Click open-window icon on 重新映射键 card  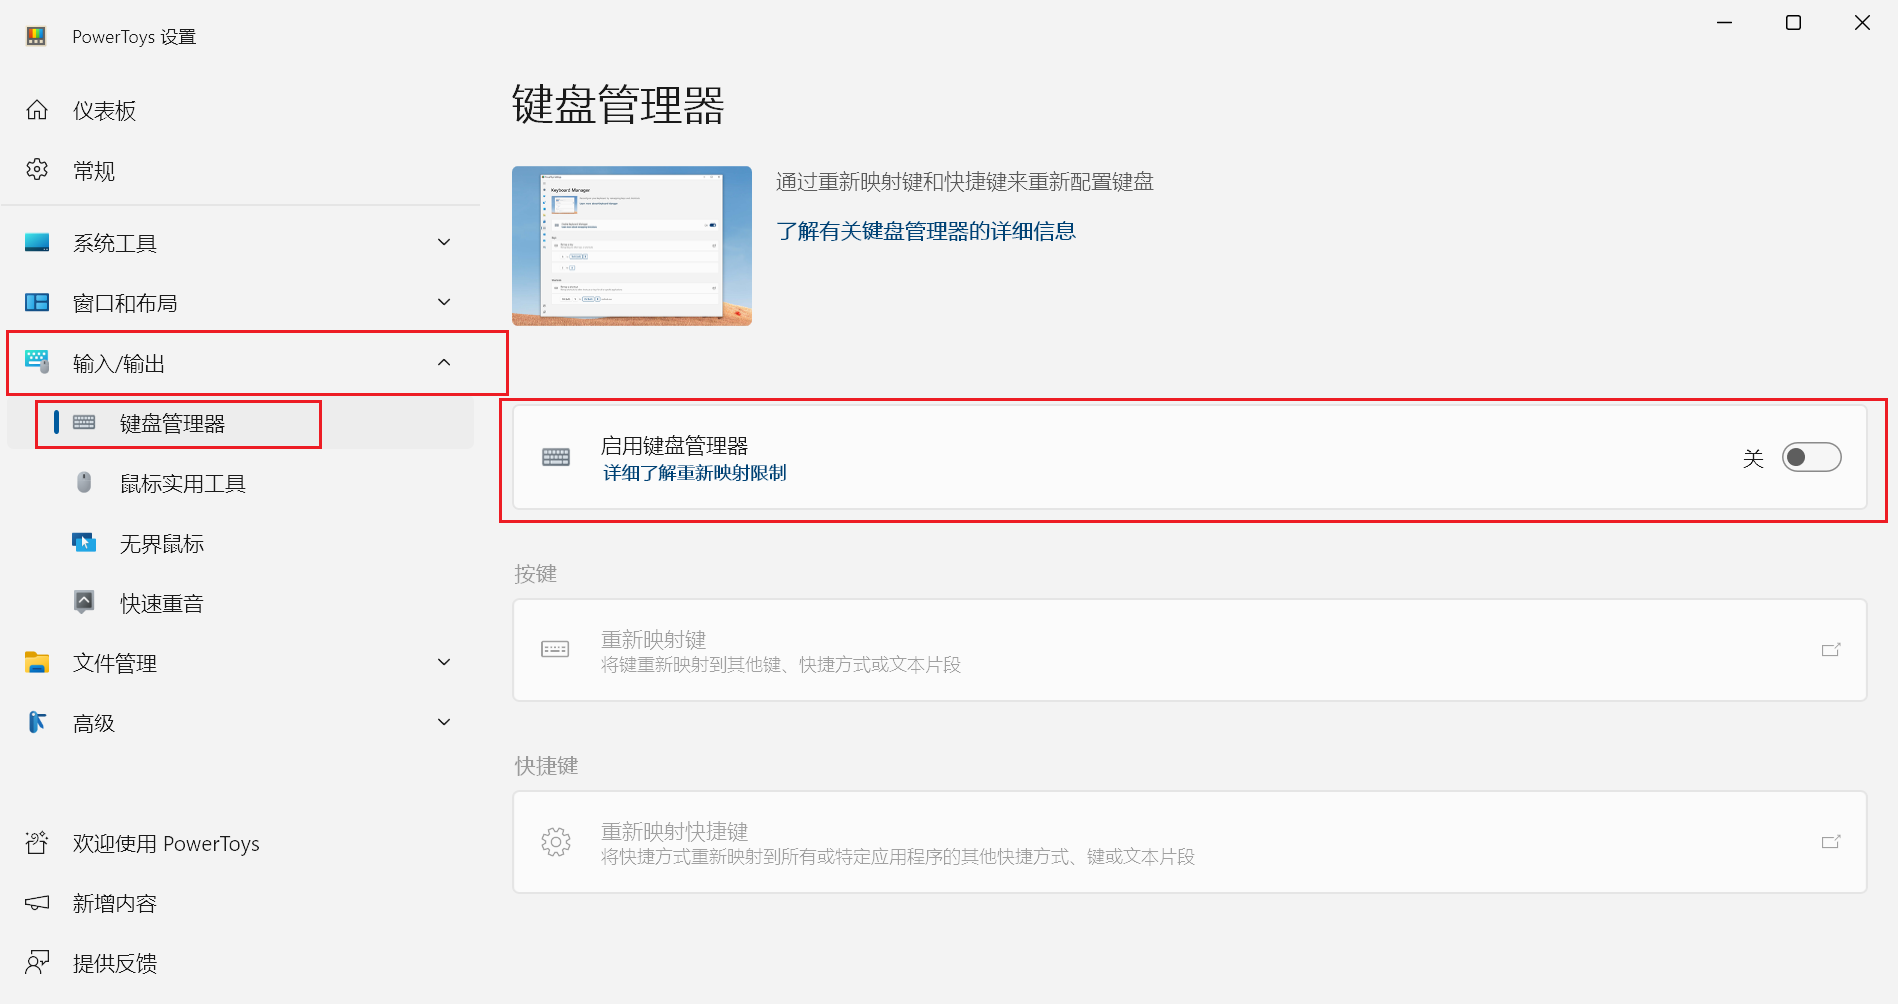1831,650
